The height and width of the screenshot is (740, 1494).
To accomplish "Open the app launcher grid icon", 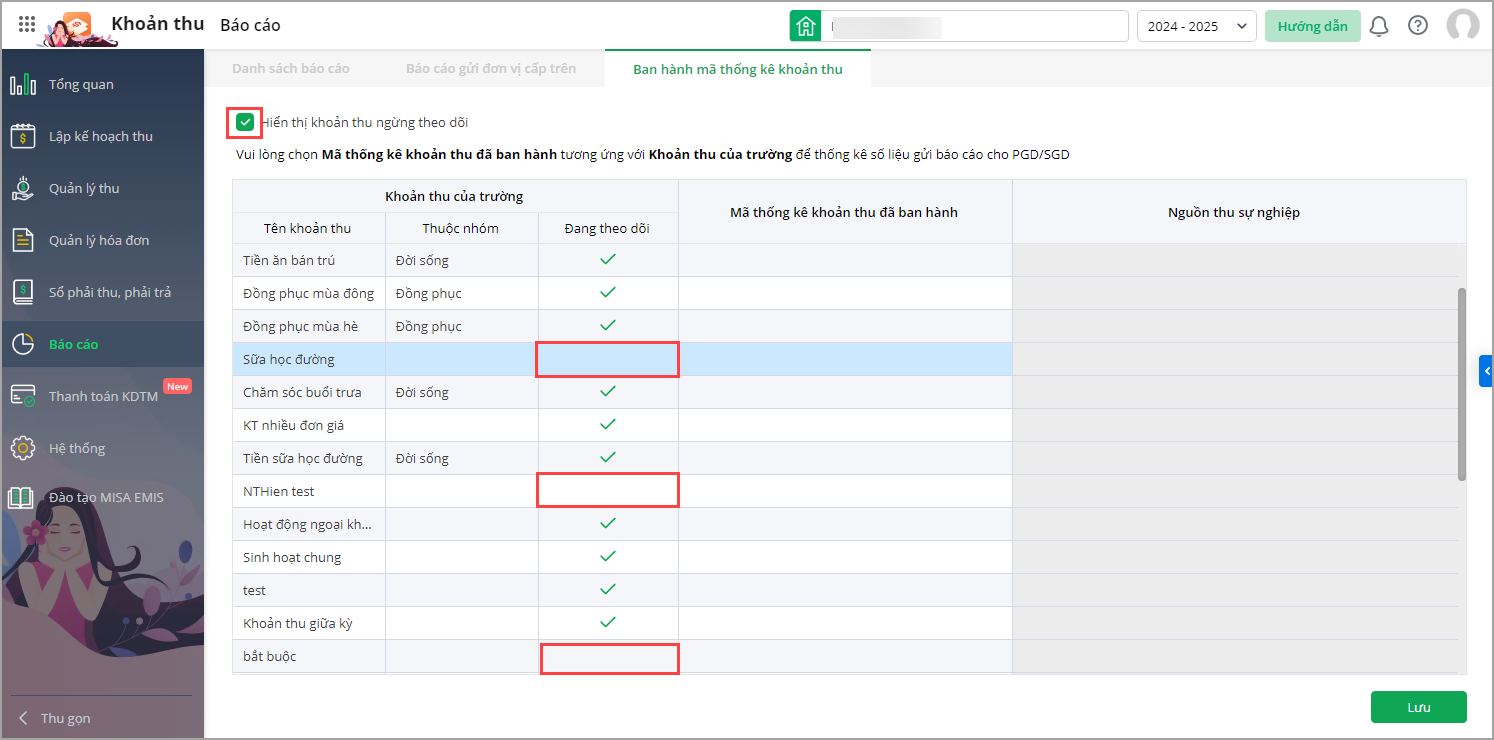I will pyautogui.click(x=27, y=24).
